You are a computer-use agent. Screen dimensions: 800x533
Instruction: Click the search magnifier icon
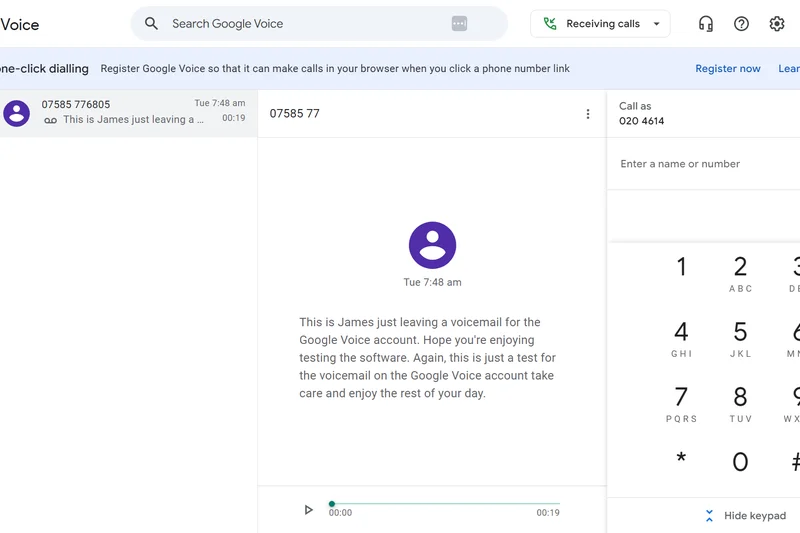(151, 23)
